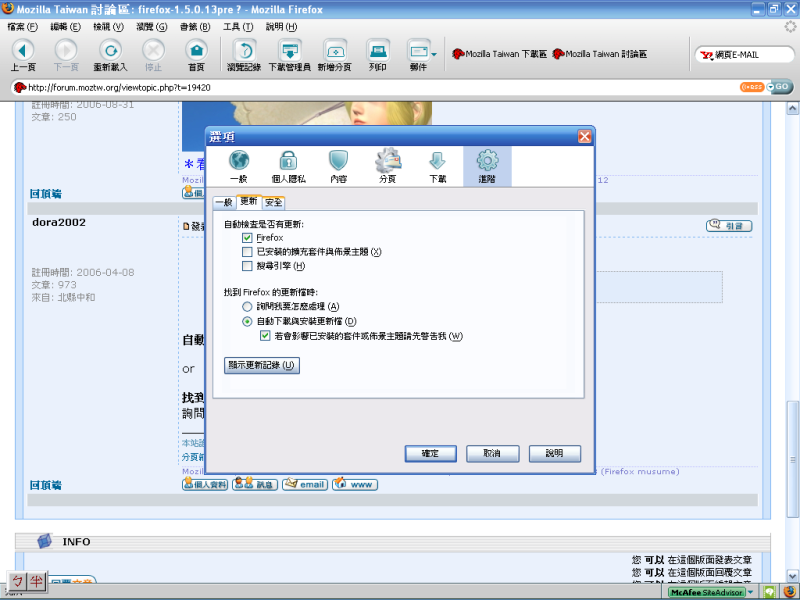Image resolution: width=800 pixels, height=600 pixels.
Task: Click the McAfee SiteAdvisor status bar button
Action: click(707, 592)
